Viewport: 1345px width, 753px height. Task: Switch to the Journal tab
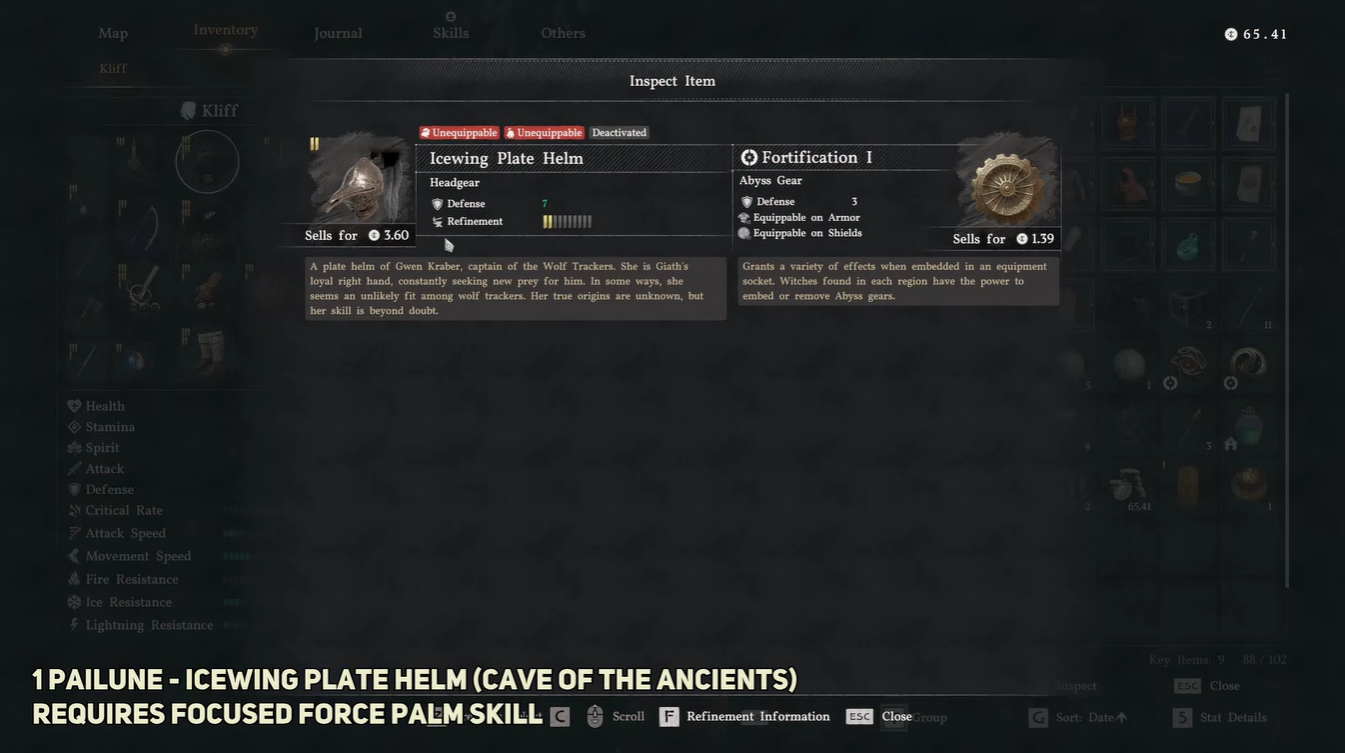coord(338,33)
